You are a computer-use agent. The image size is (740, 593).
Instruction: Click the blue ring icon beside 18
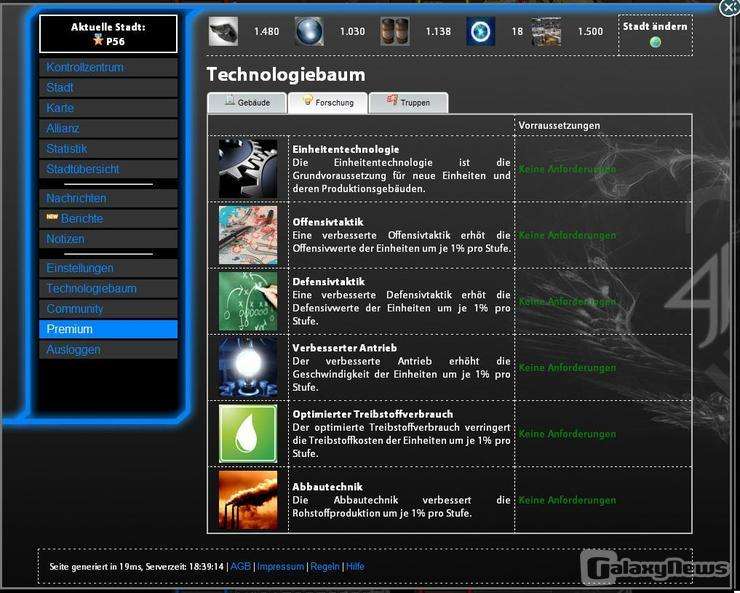(480, 31)
